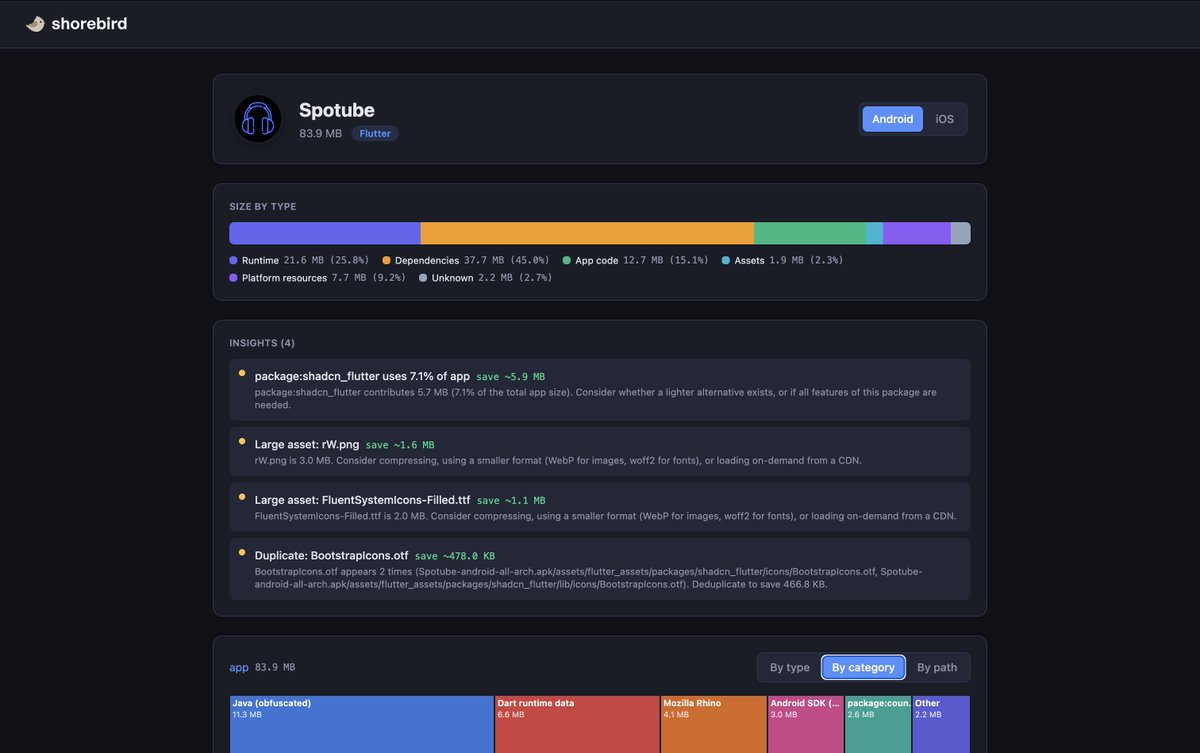Image resolution: width=1200 pixels, height=753 pixels.
Task: Click the Java (obfuscated) treemap block
Action: click(362, 724)
